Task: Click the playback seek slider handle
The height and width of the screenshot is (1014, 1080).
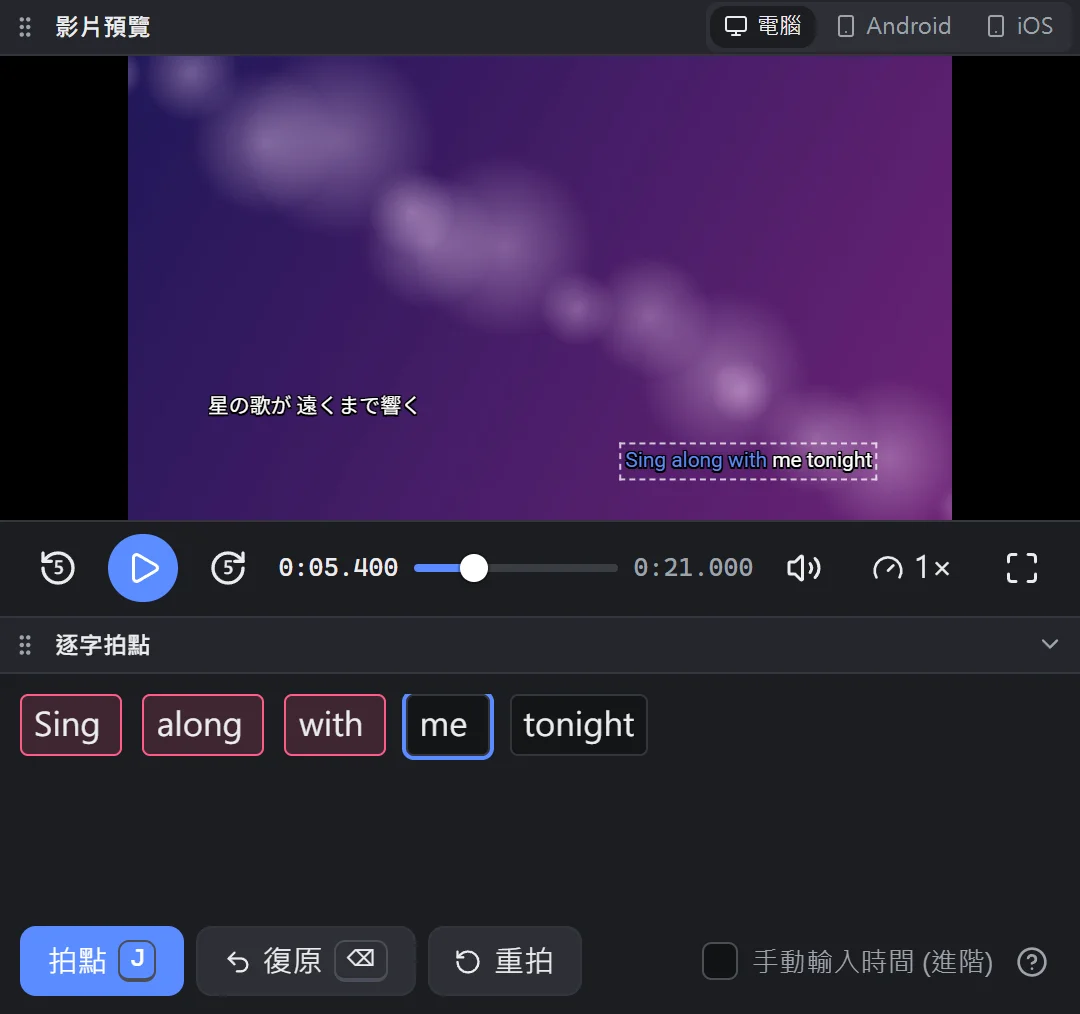Action: coord(474,568)
